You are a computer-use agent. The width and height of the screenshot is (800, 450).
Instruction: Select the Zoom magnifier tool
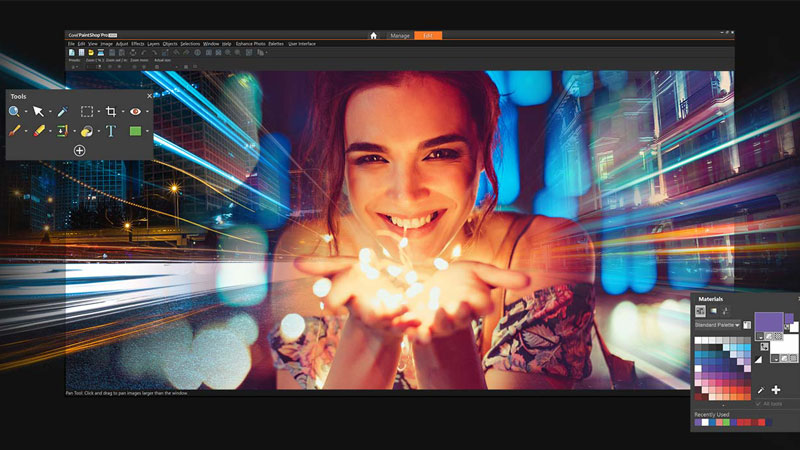point(15,112)
